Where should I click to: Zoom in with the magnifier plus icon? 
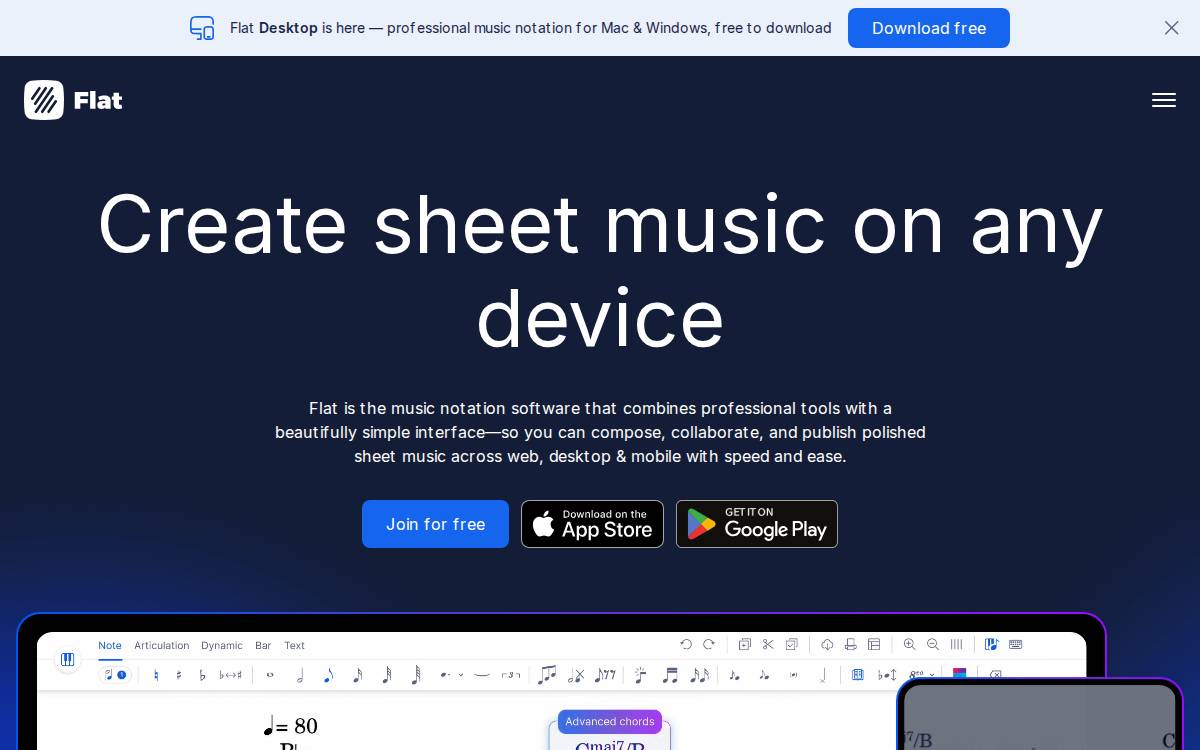pos(909,645)
